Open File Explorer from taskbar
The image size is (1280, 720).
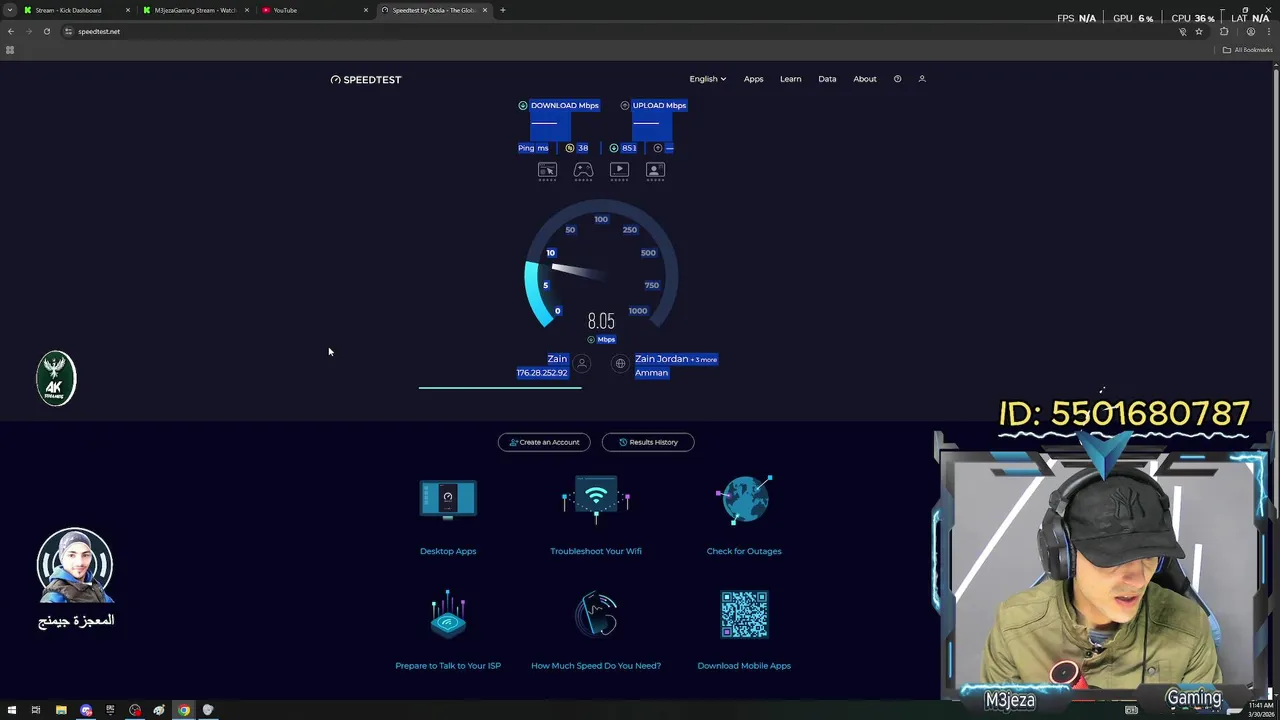(x=61, y=710)
